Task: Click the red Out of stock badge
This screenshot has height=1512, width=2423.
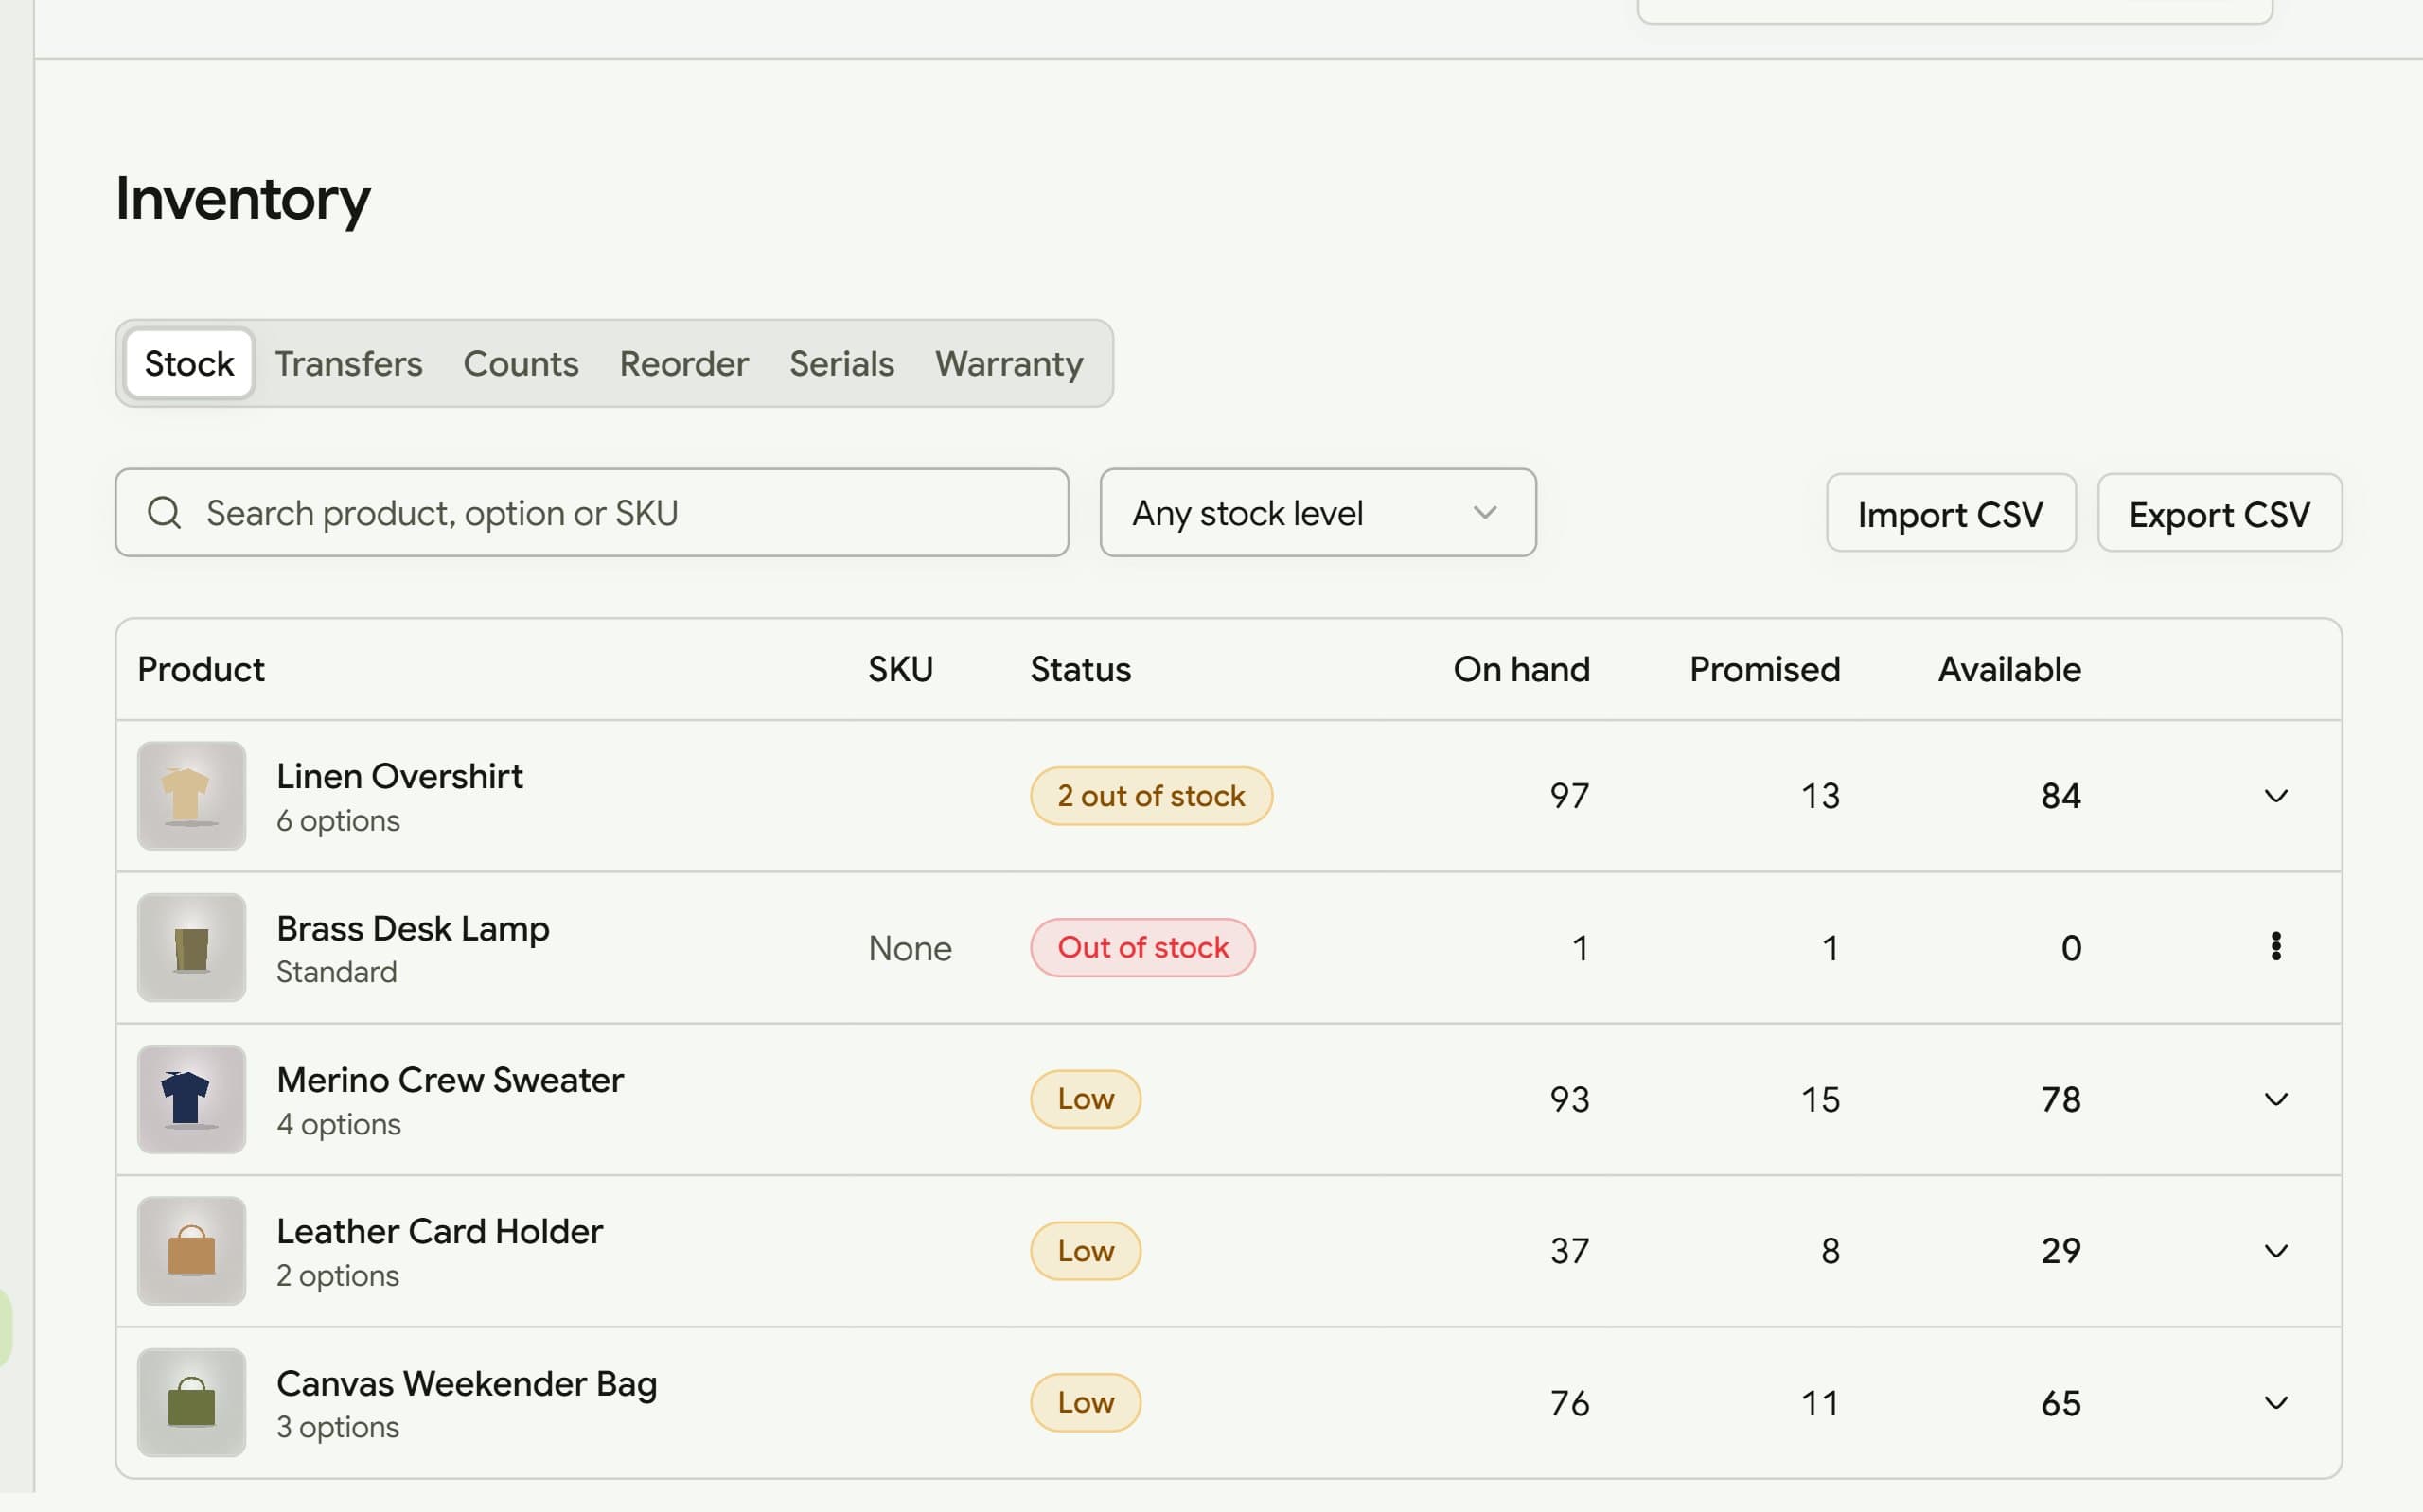Action: (1143, 947)
